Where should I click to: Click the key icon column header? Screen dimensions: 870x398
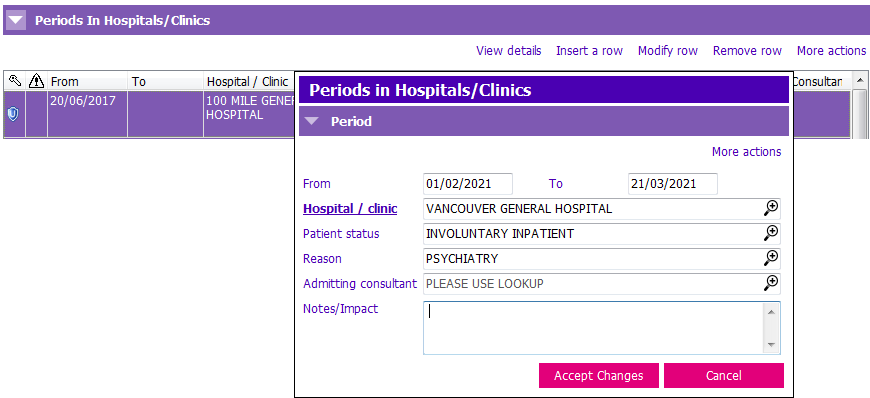[15, 81]
